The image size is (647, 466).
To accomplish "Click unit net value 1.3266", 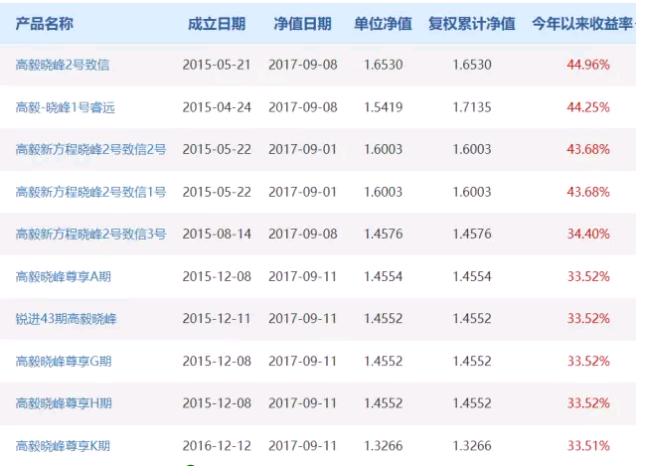I will (x=383, y=446).
